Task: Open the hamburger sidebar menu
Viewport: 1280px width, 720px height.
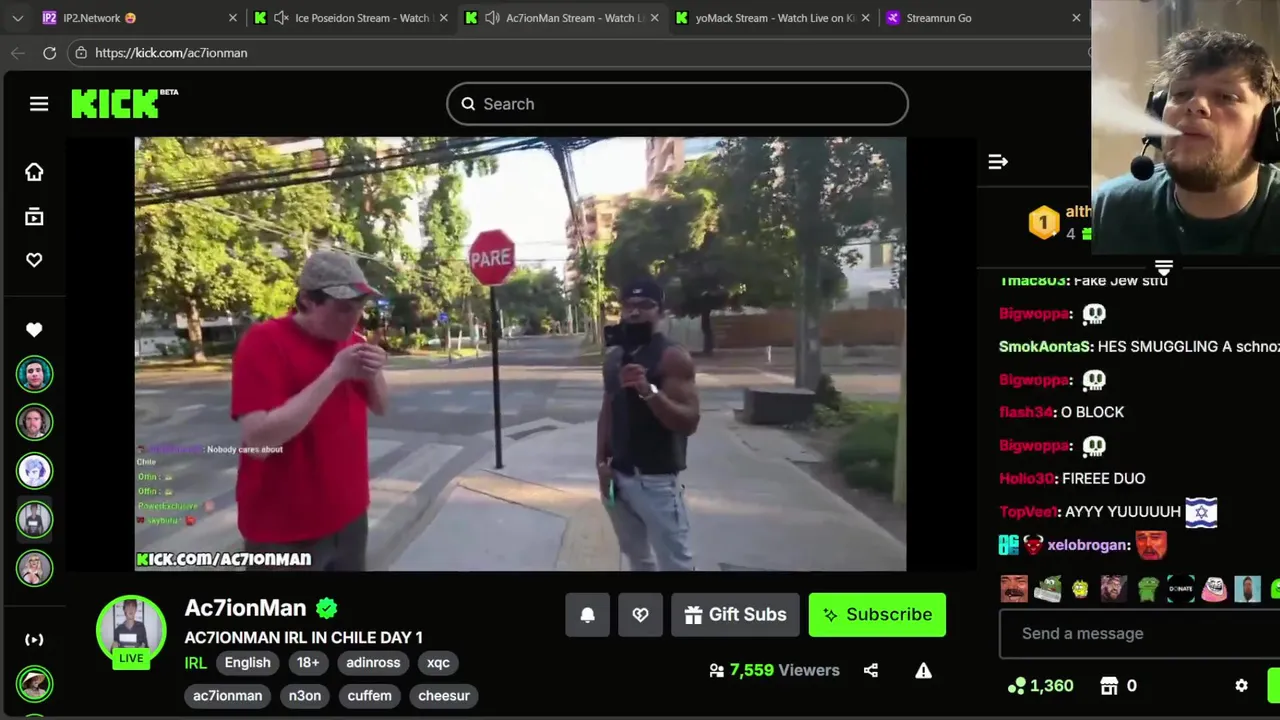Action: tap(39, 104)
